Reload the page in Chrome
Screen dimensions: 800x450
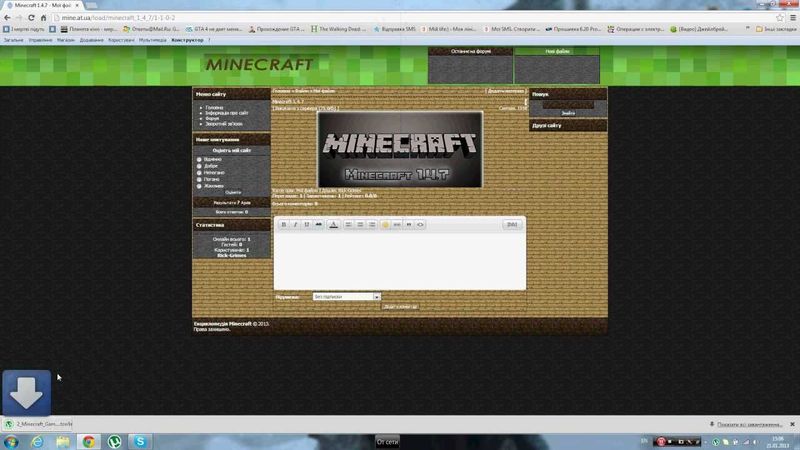point(31,17)
